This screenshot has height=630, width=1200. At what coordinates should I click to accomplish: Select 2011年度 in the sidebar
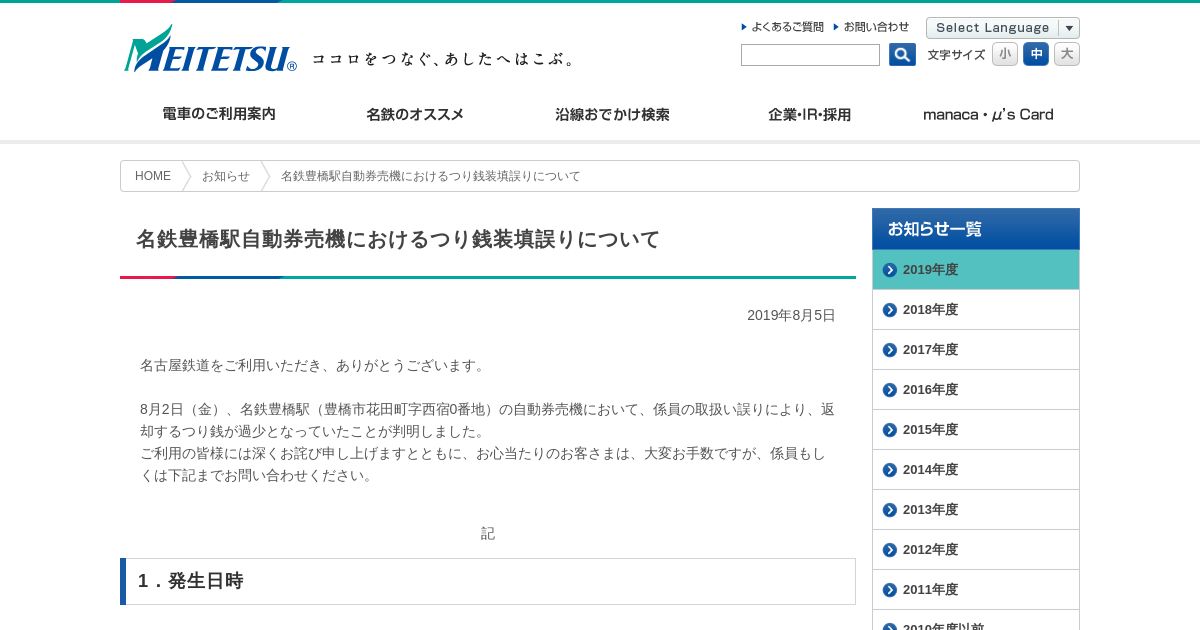coord(976,590)
